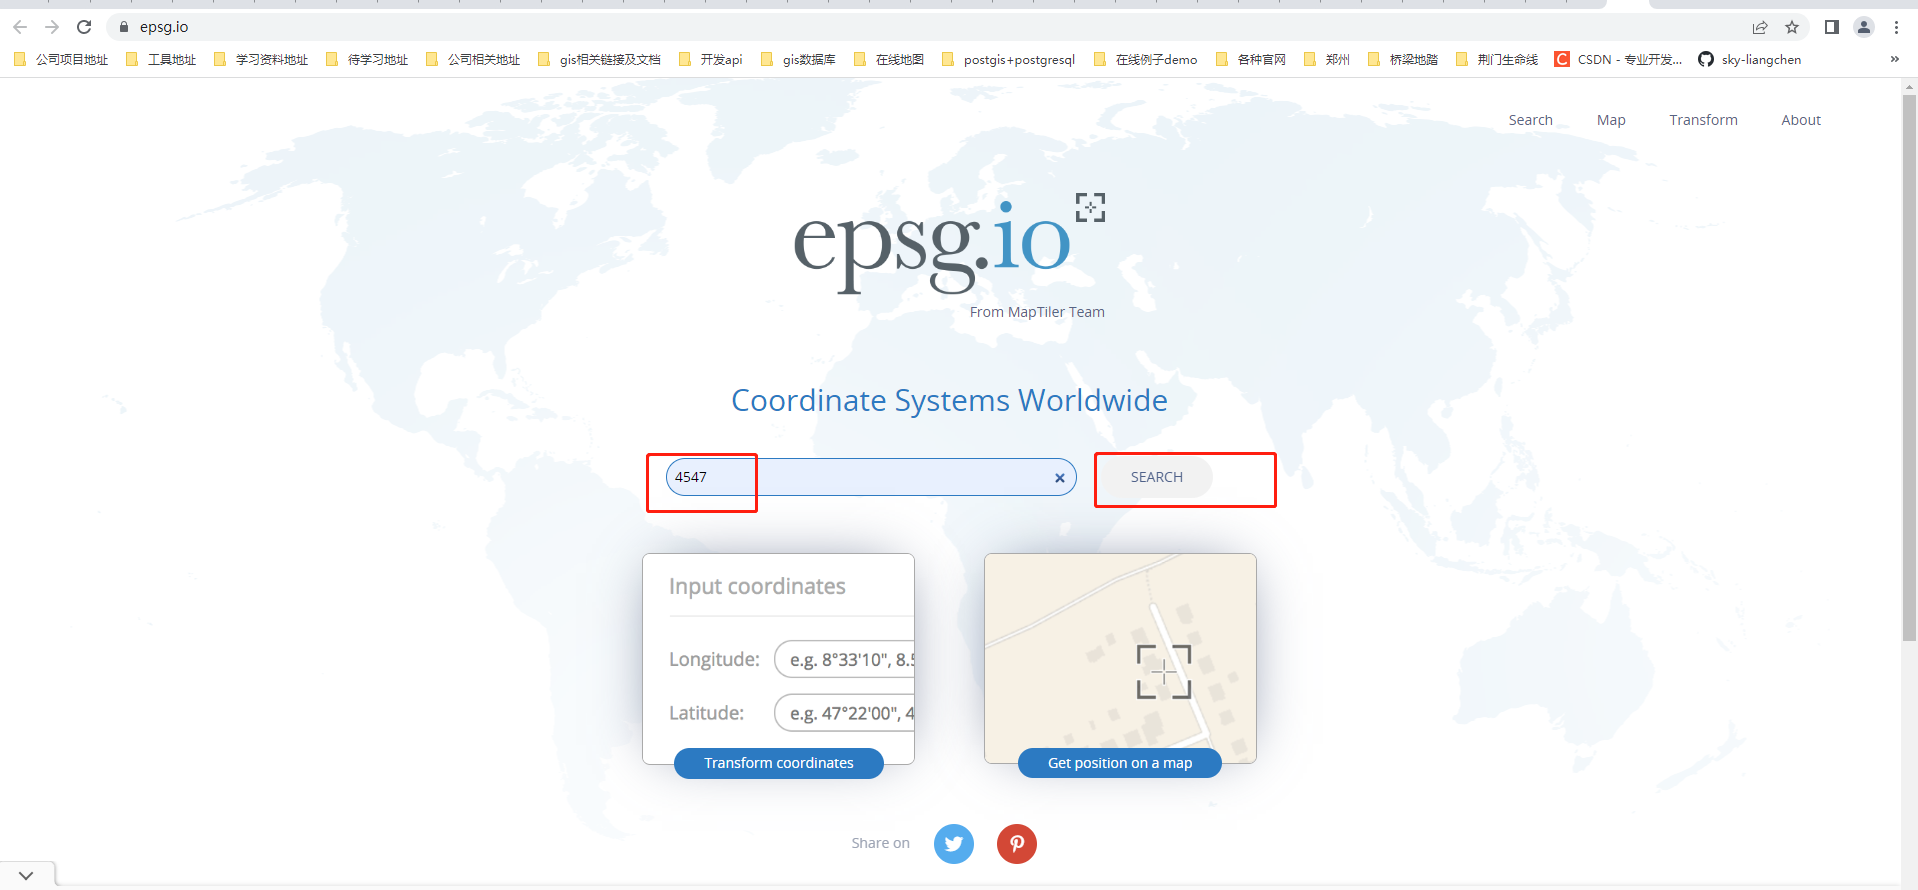Open the 公司项目地址 bookmark folder

click(x=61, y=59)
